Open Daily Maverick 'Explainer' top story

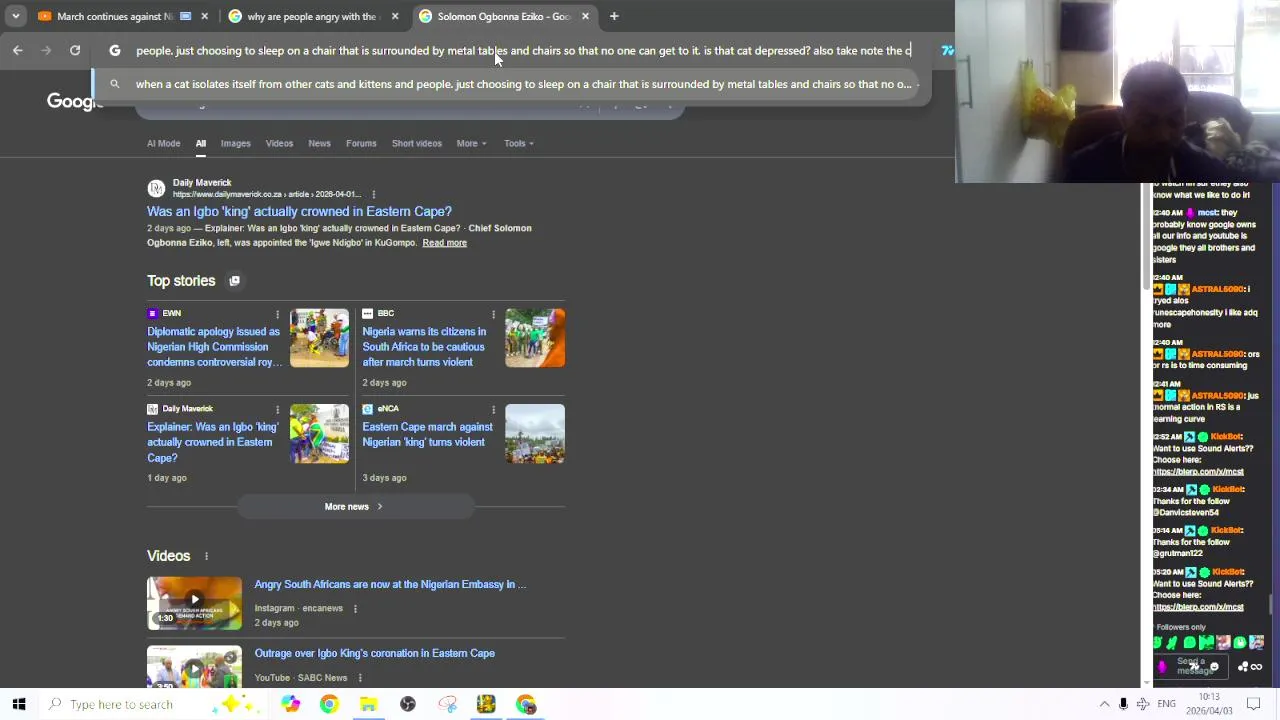[213, 442]
